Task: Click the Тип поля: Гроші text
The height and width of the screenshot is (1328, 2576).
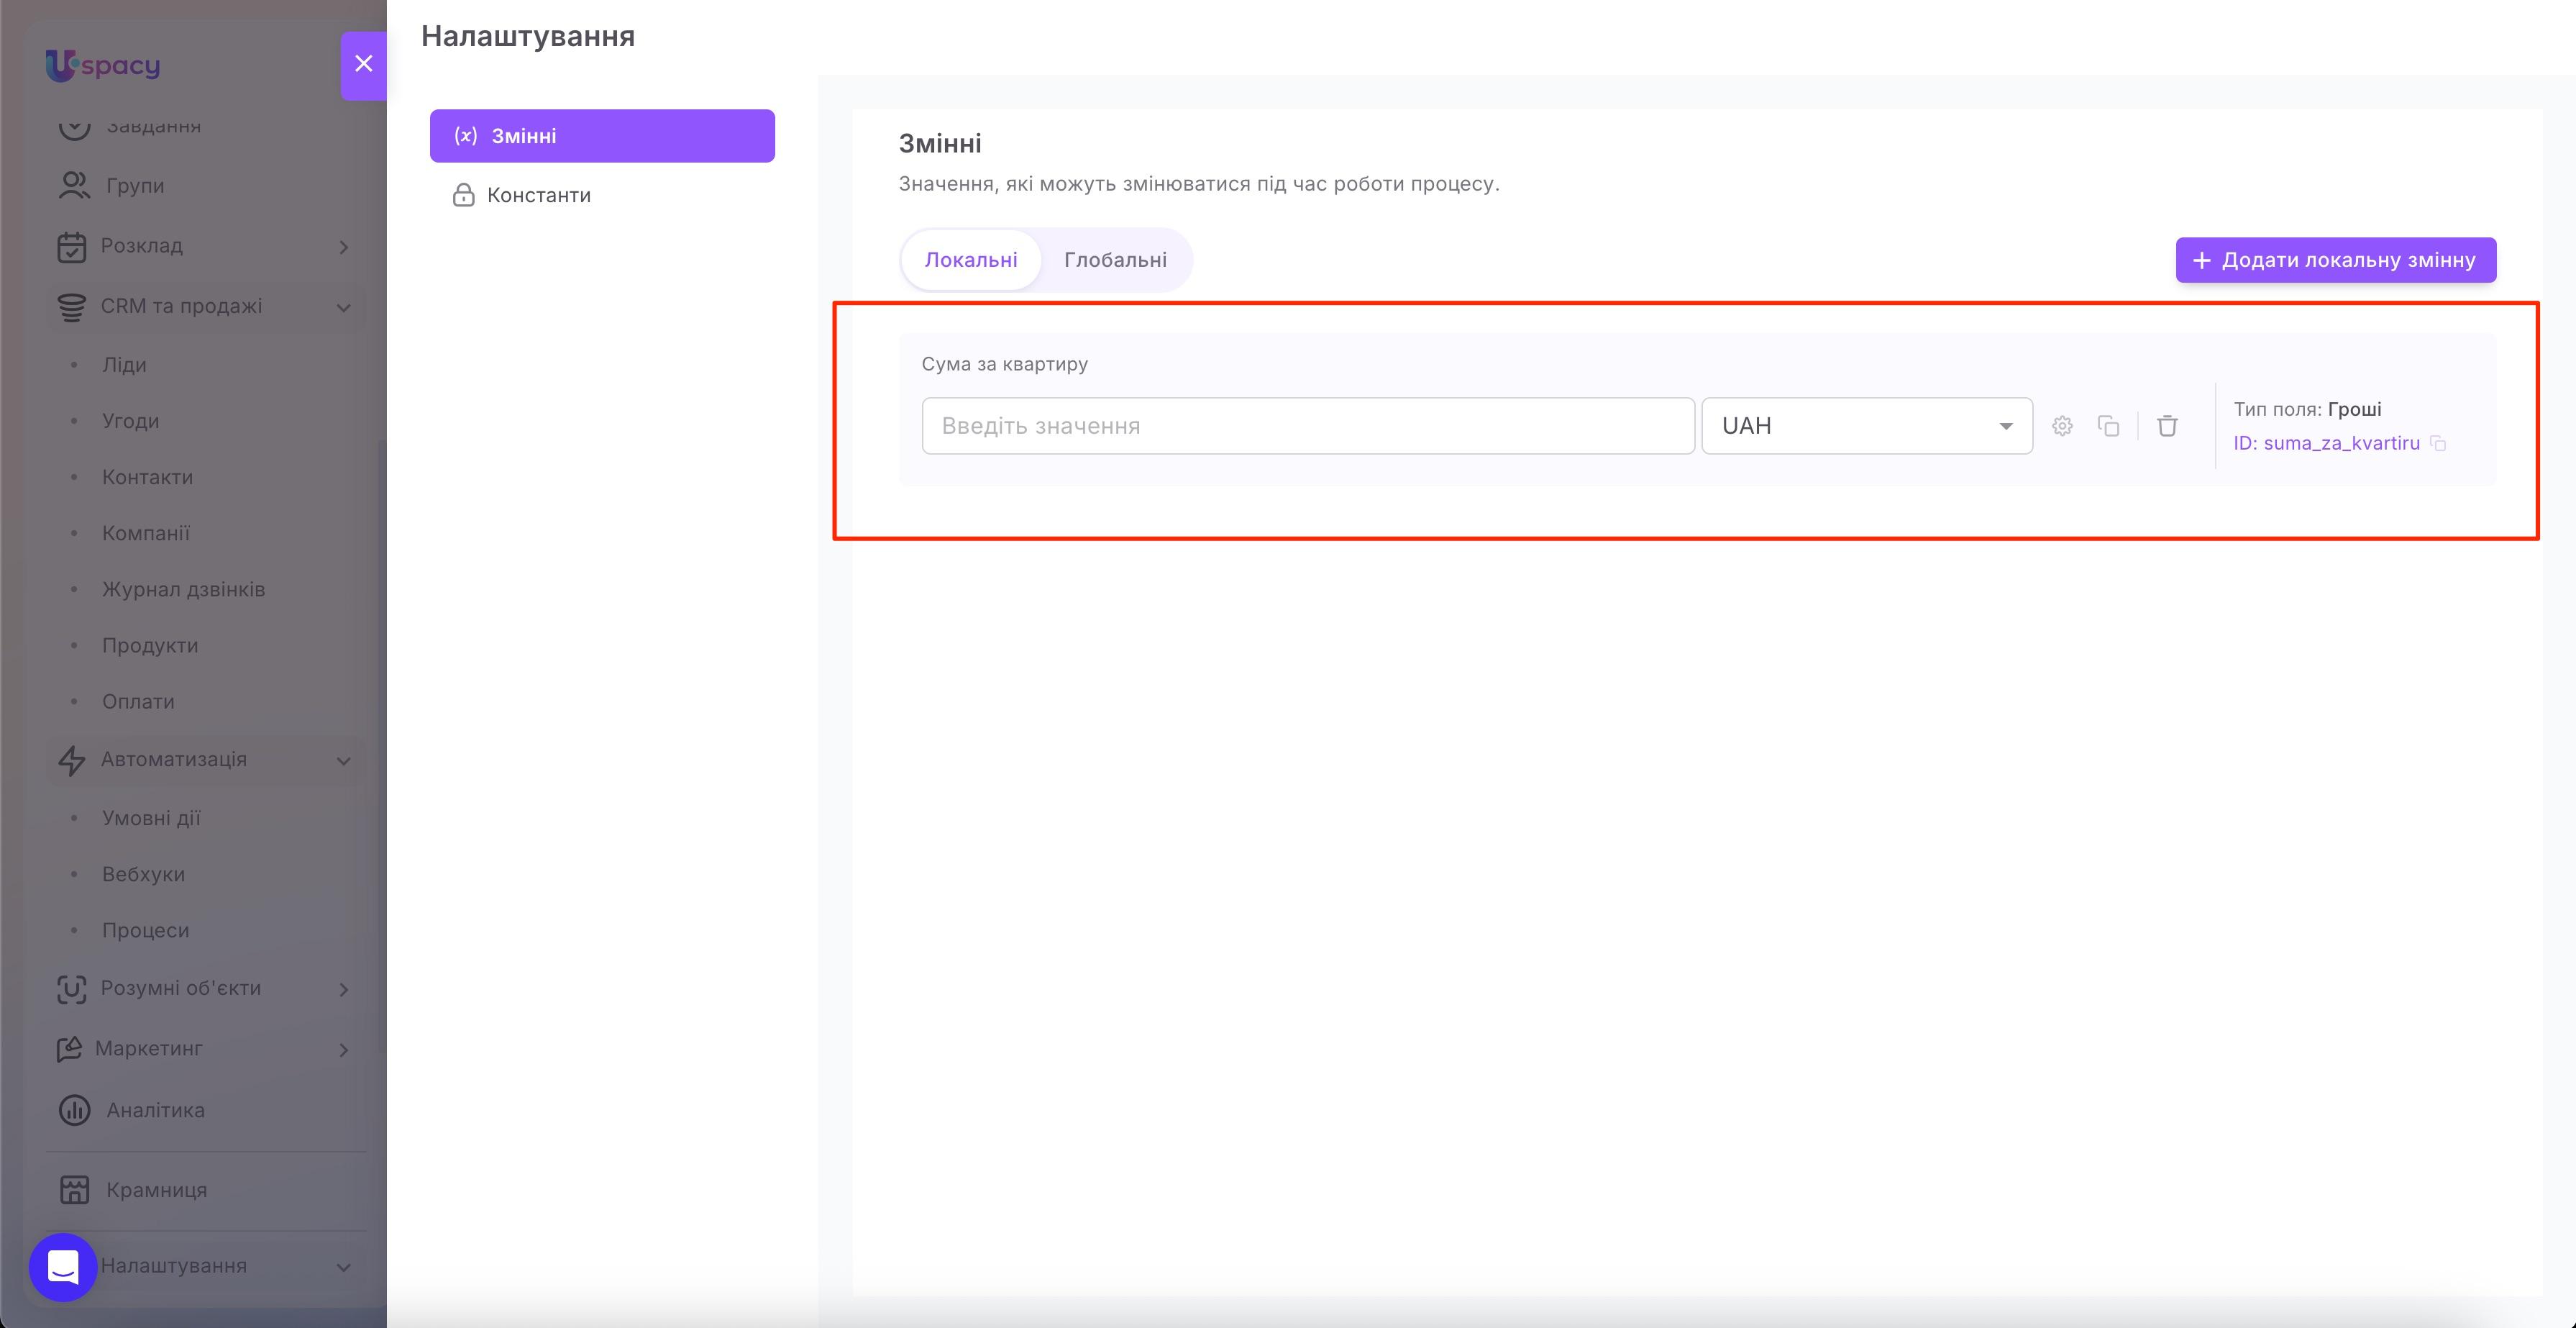Action: point(2307,409)
